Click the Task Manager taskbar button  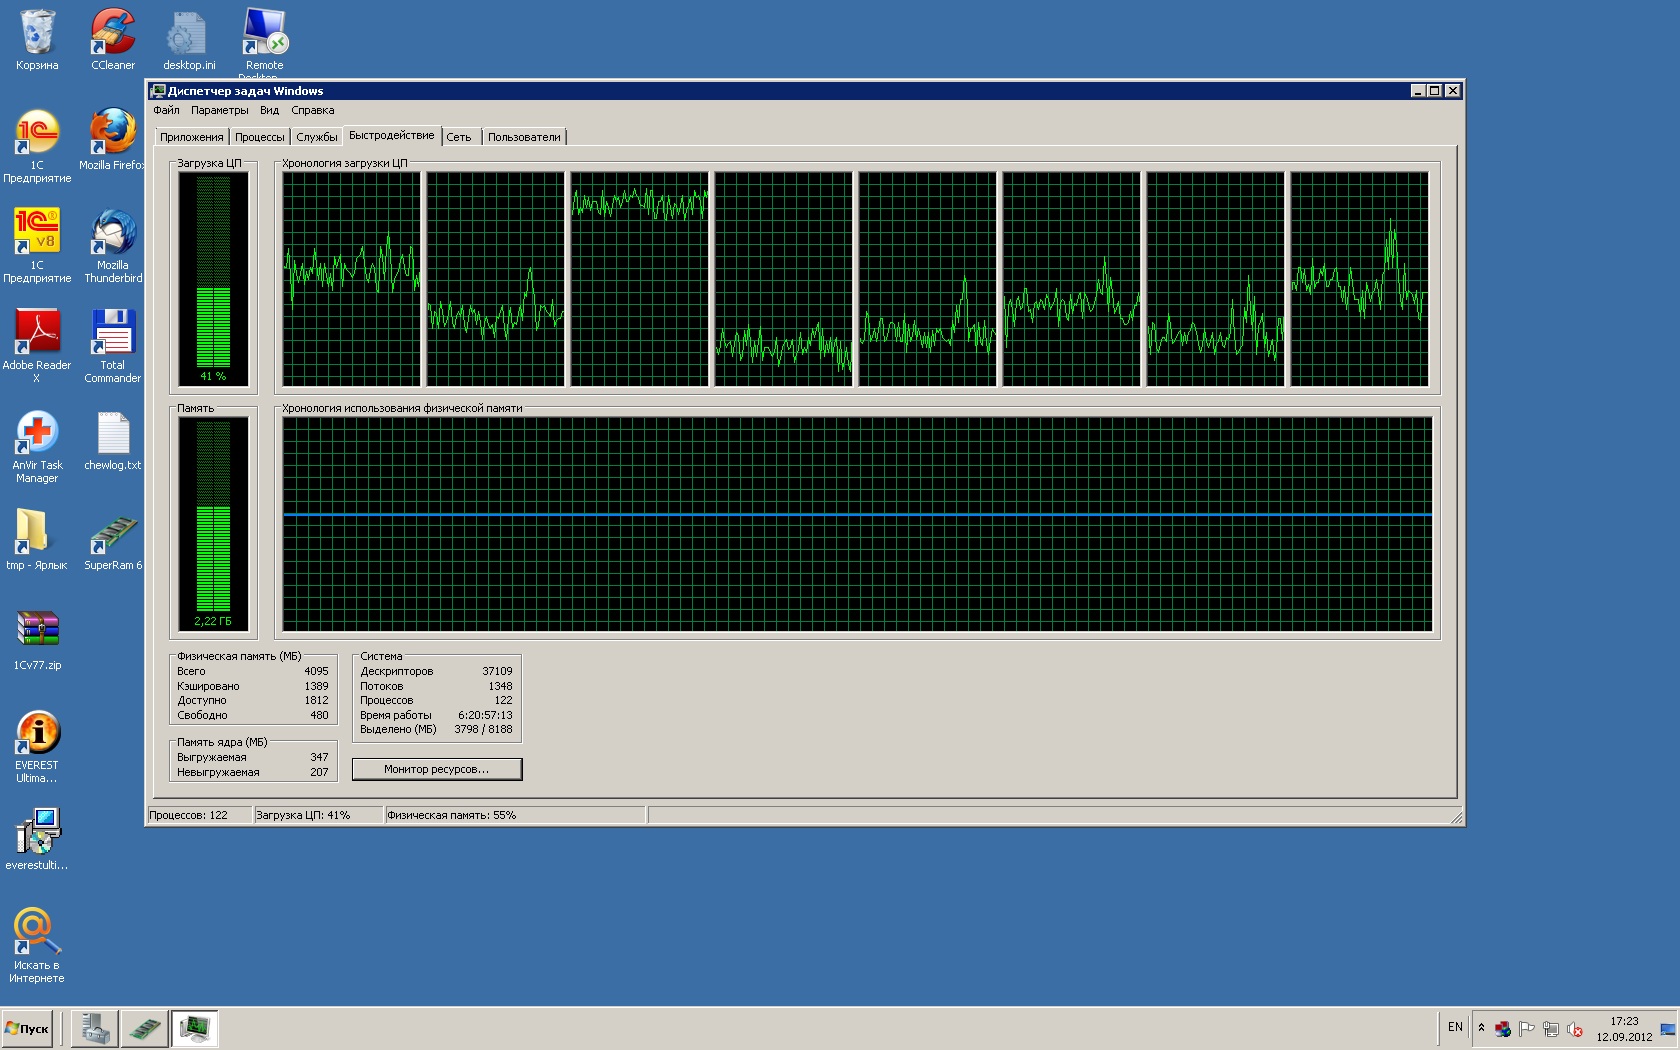pos(194,1028)
